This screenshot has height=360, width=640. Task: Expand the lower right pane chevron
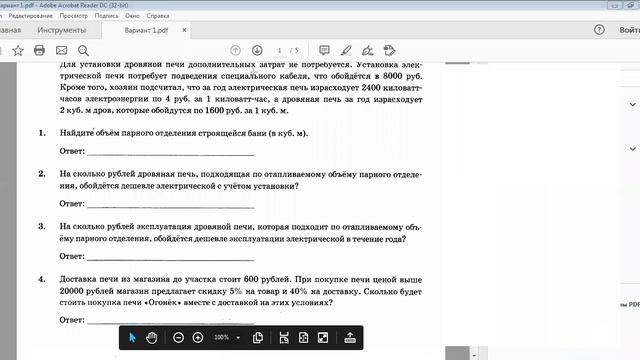pos(633,149)
